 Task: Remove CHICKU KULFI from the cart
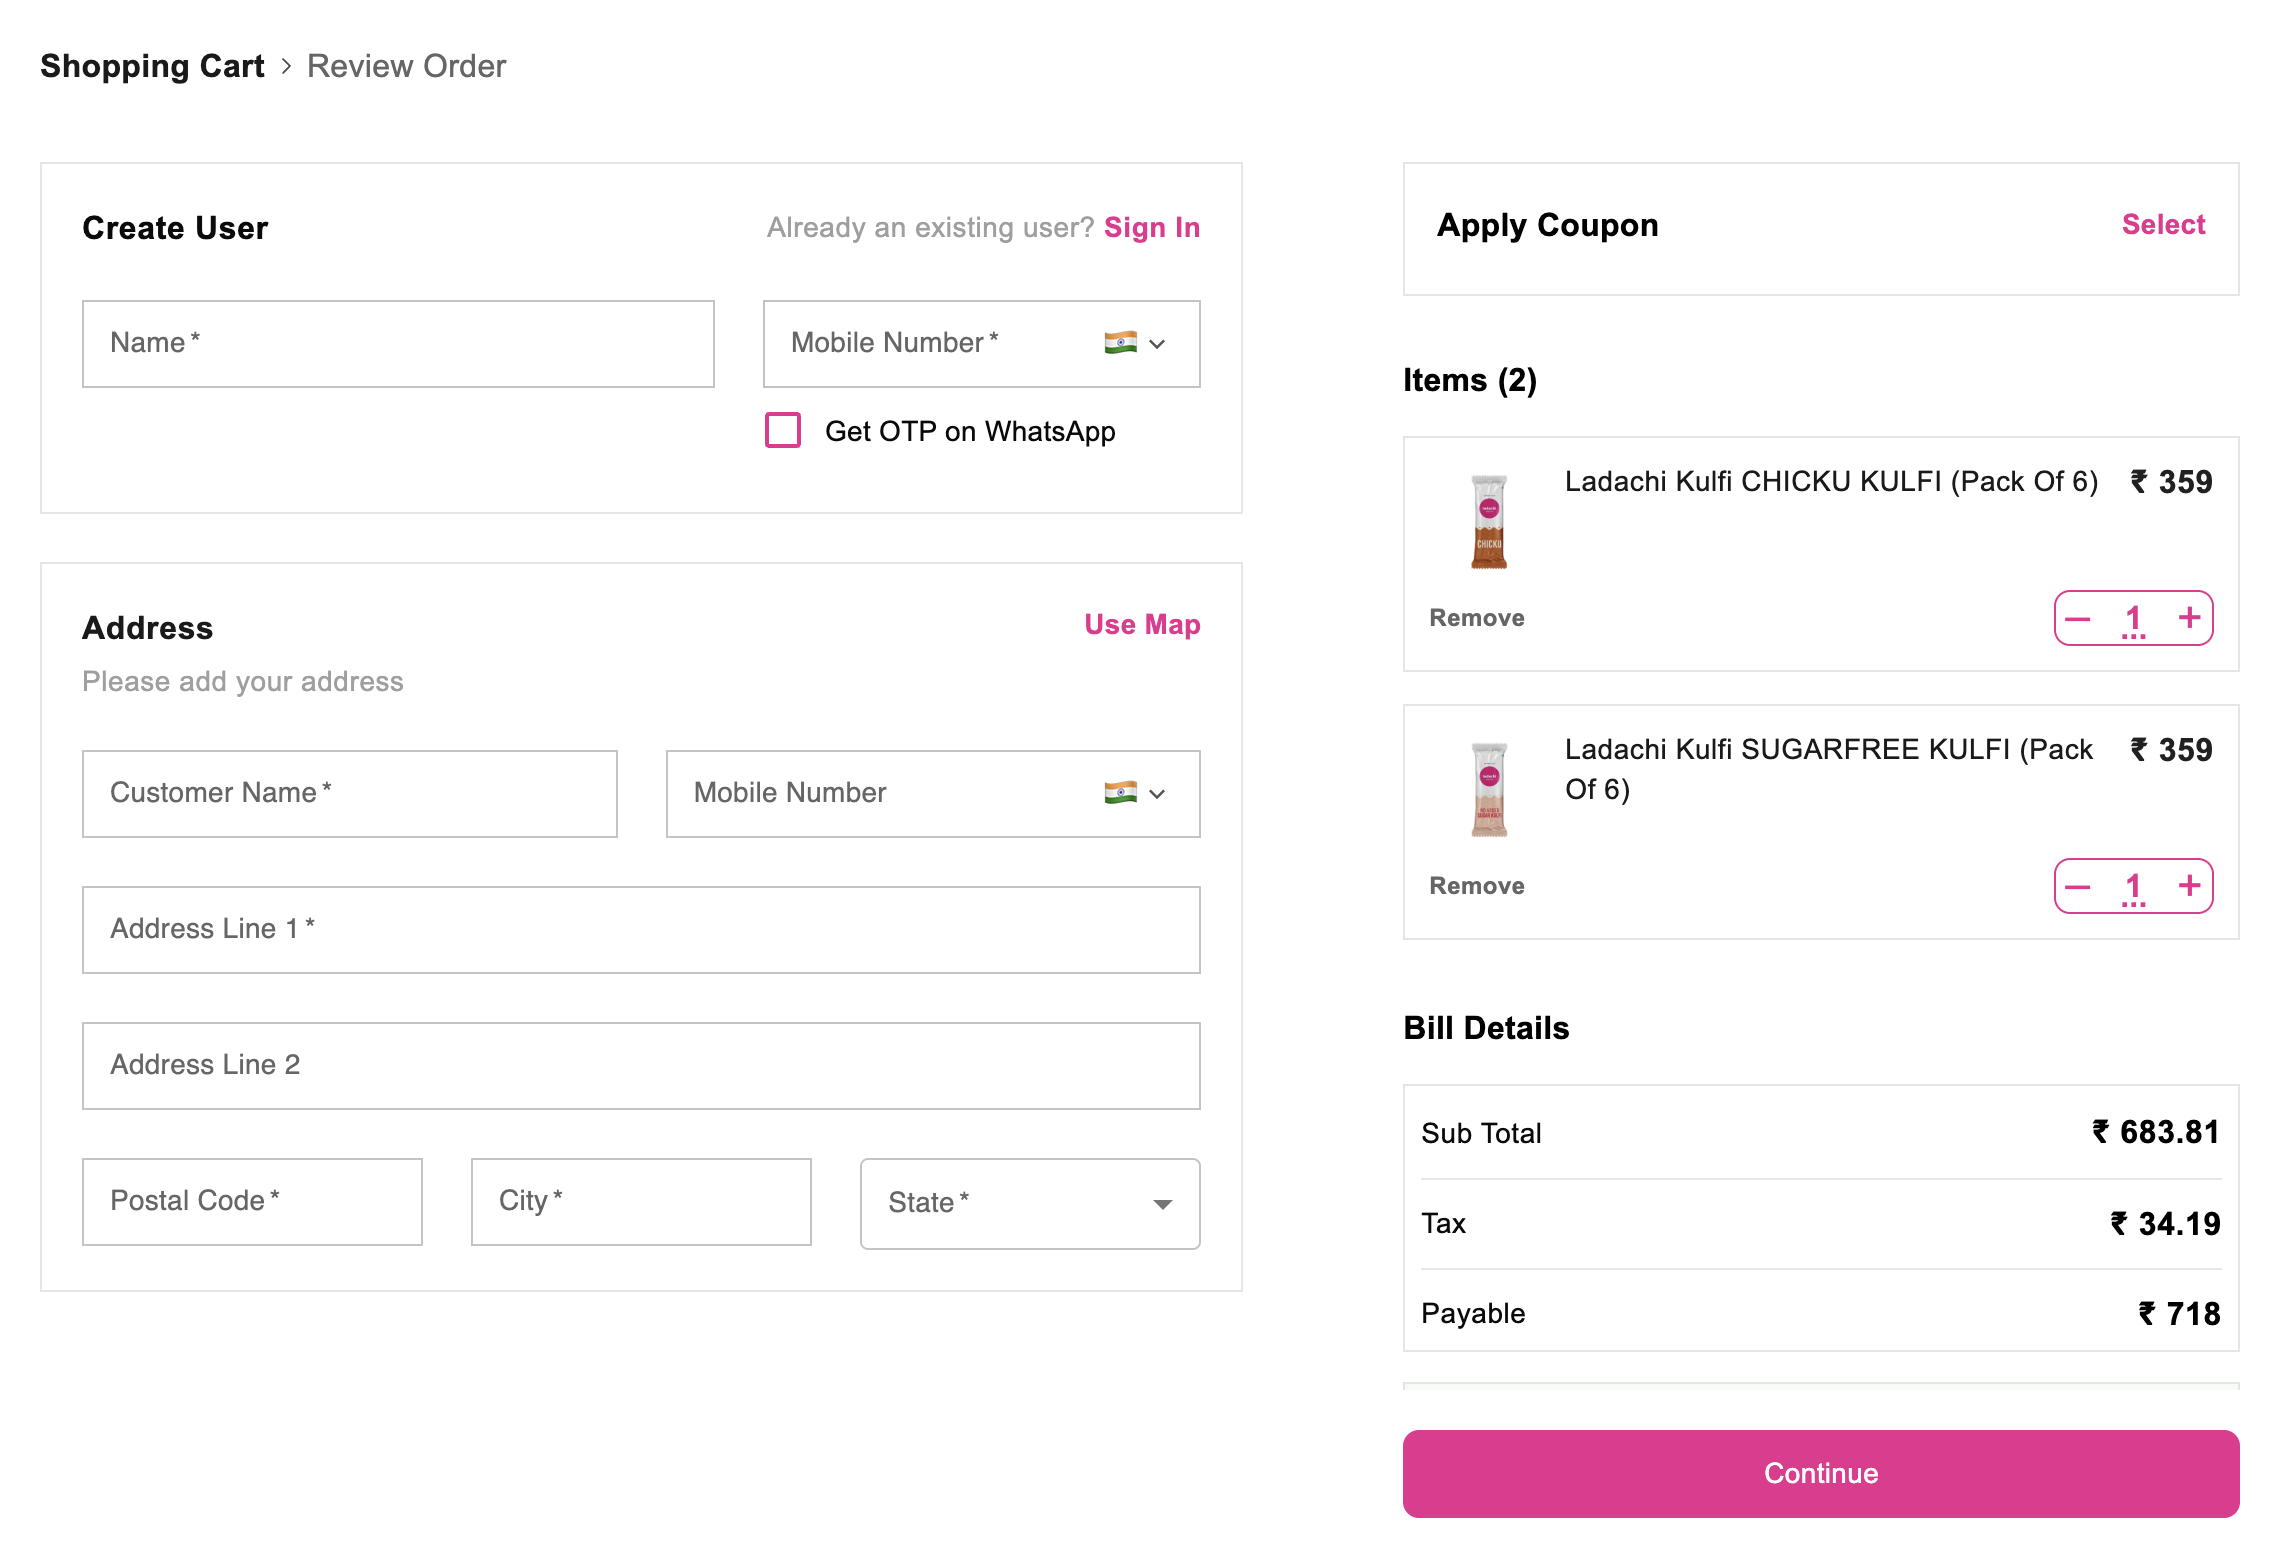click(1476, 617)
